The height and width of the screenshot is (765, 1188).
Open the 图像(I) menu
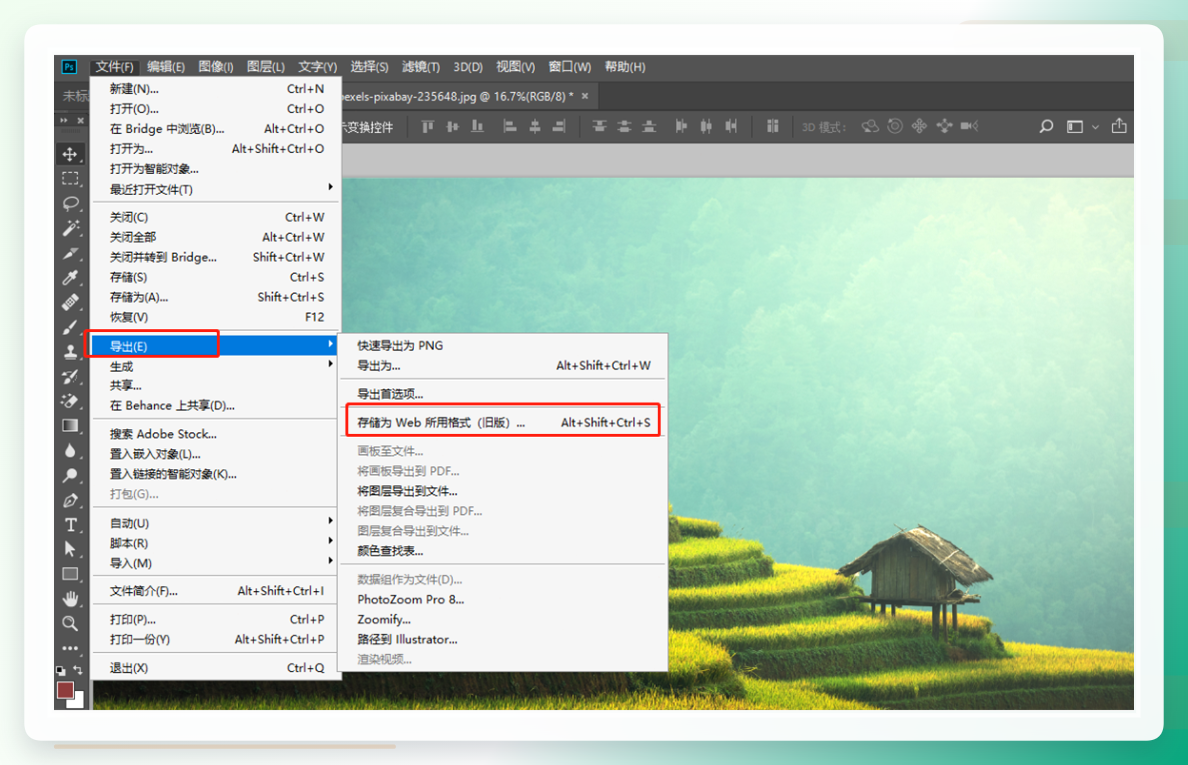tap(216, 67)
